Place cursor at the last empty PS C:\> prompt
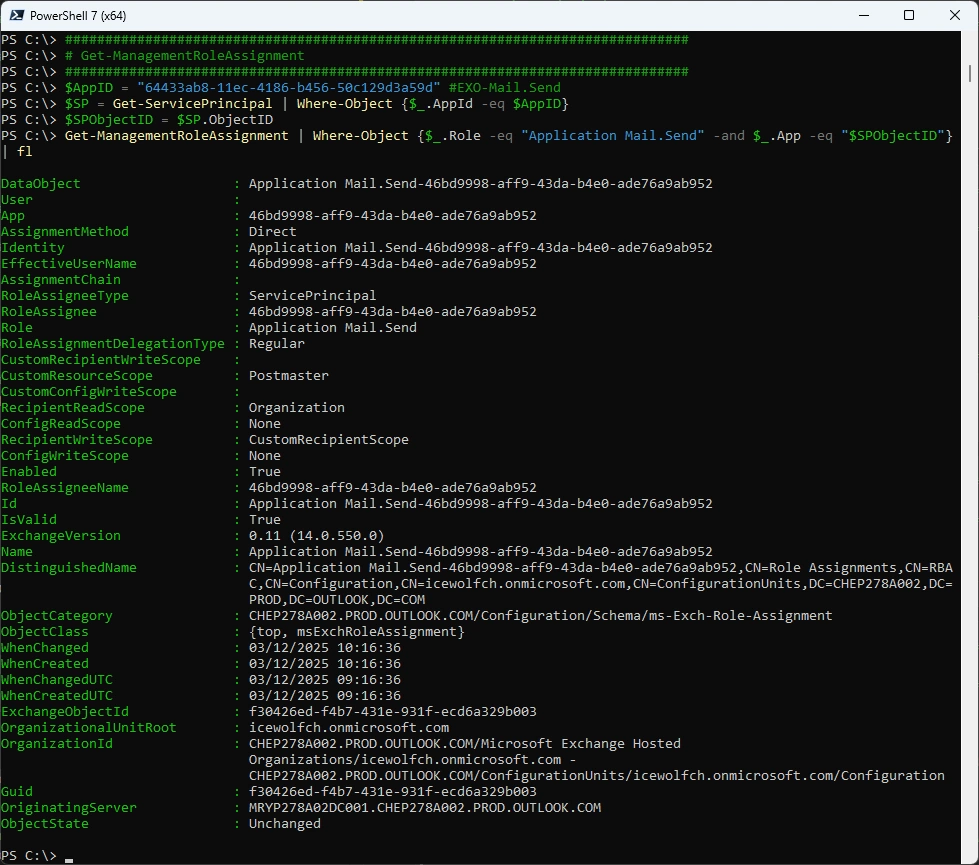979x865 pixels. [68, 856]
